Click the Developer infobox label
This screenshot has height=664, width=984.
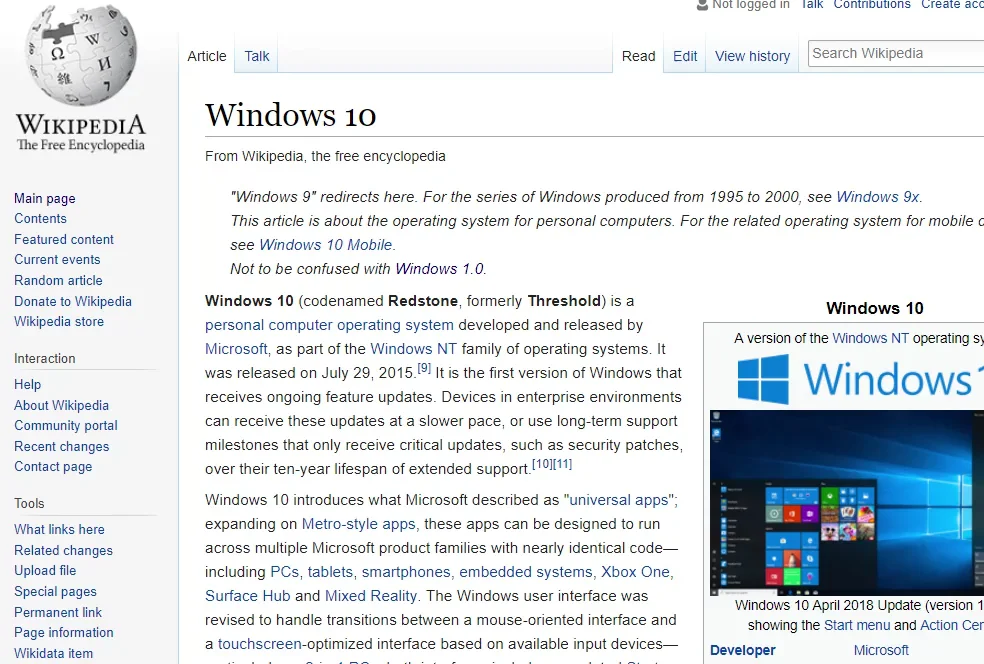[x=742, y=650]
